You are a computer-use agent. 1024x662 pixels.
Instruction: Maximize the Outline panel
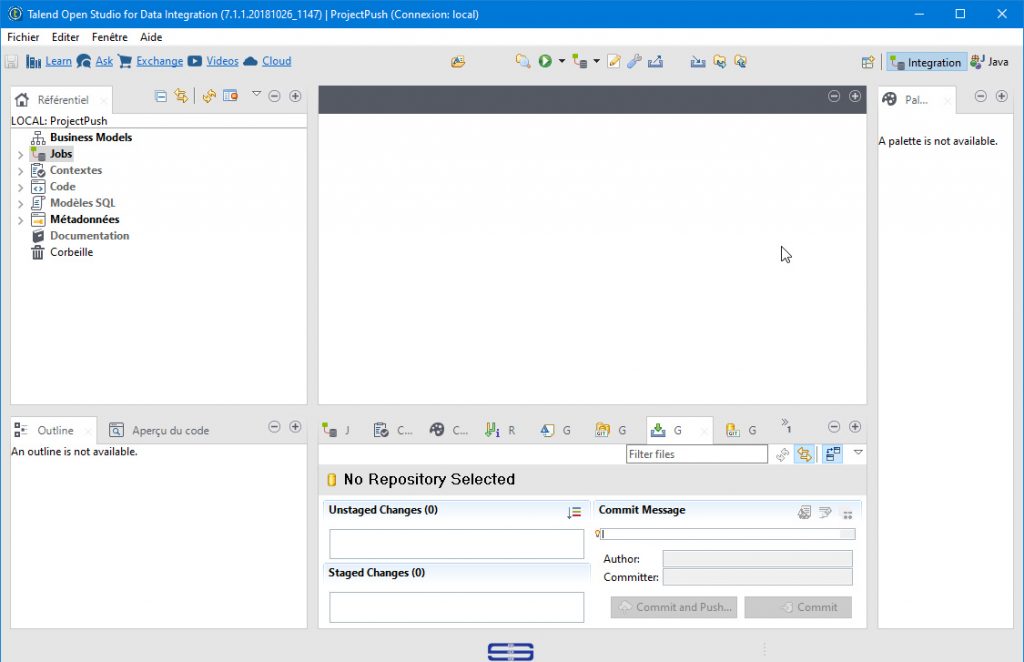[295, 426]
